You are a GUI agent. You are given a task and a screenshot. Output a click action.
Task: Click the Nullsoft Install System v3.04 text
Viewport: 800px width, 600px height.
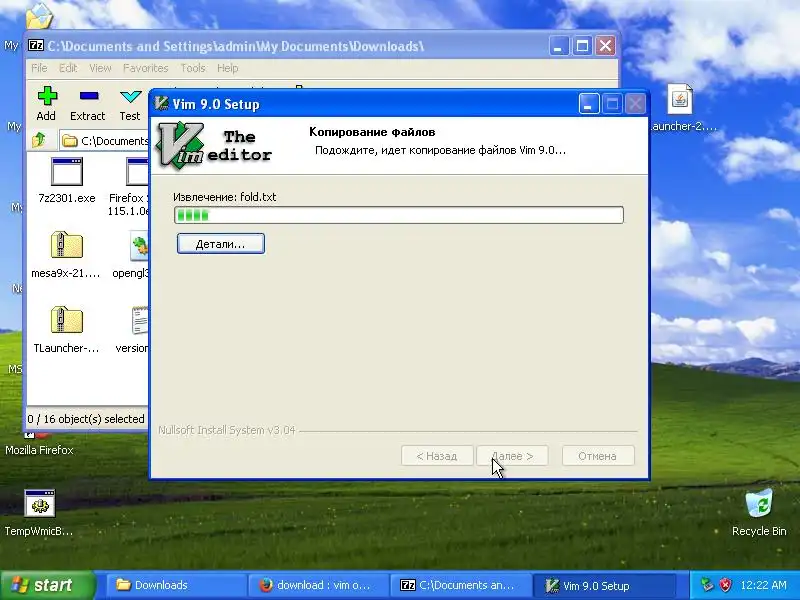coord(227,430)
